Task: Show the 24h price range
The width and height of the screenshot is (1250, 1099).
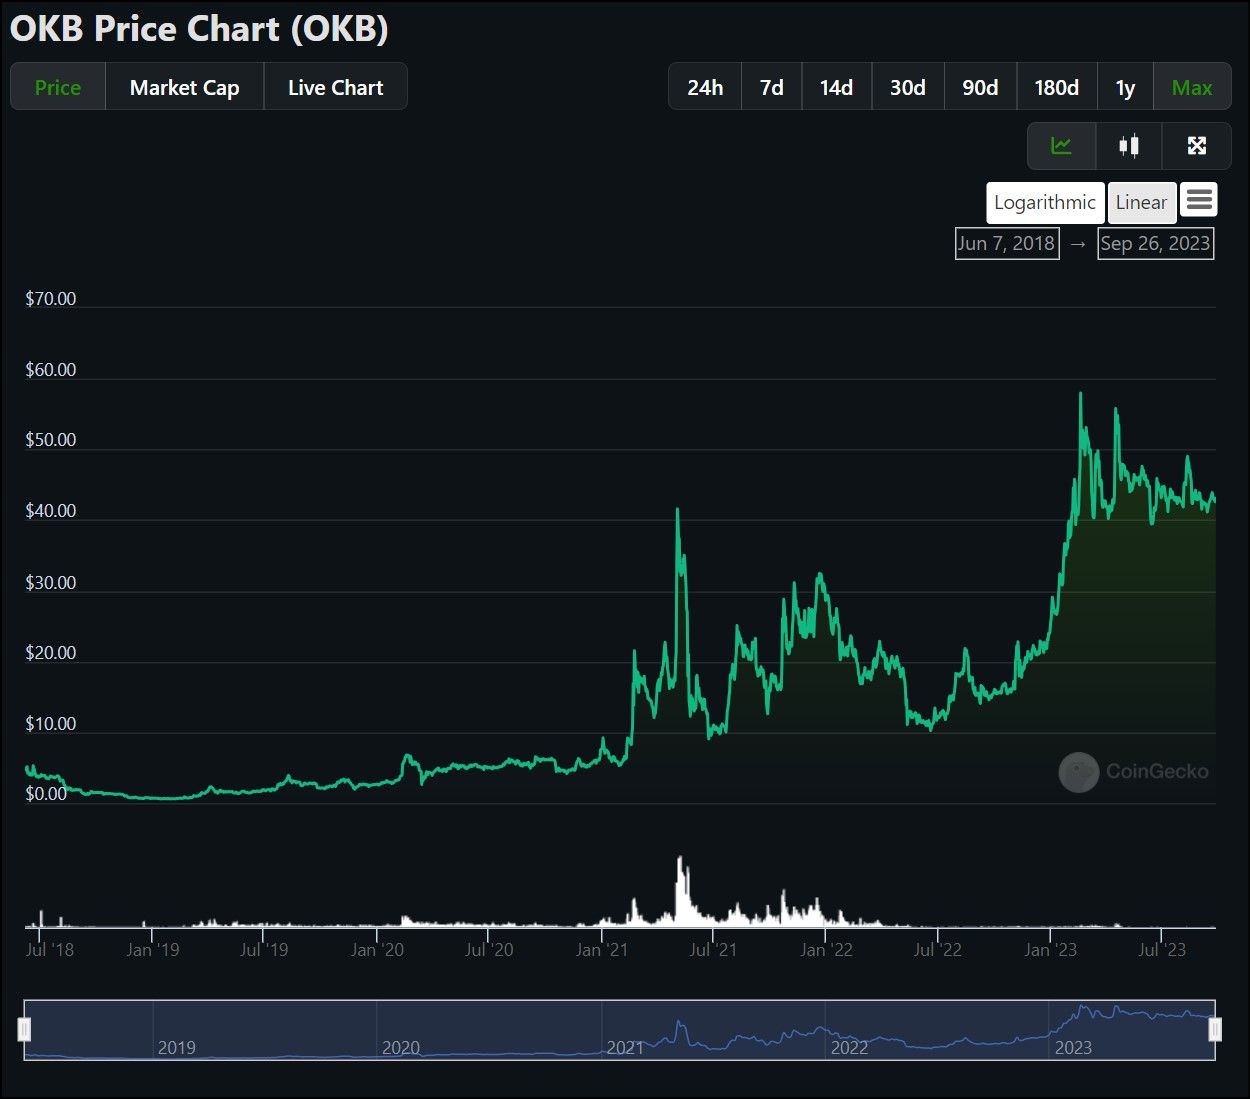Action: pyautogui.click(x=705, y=88)
